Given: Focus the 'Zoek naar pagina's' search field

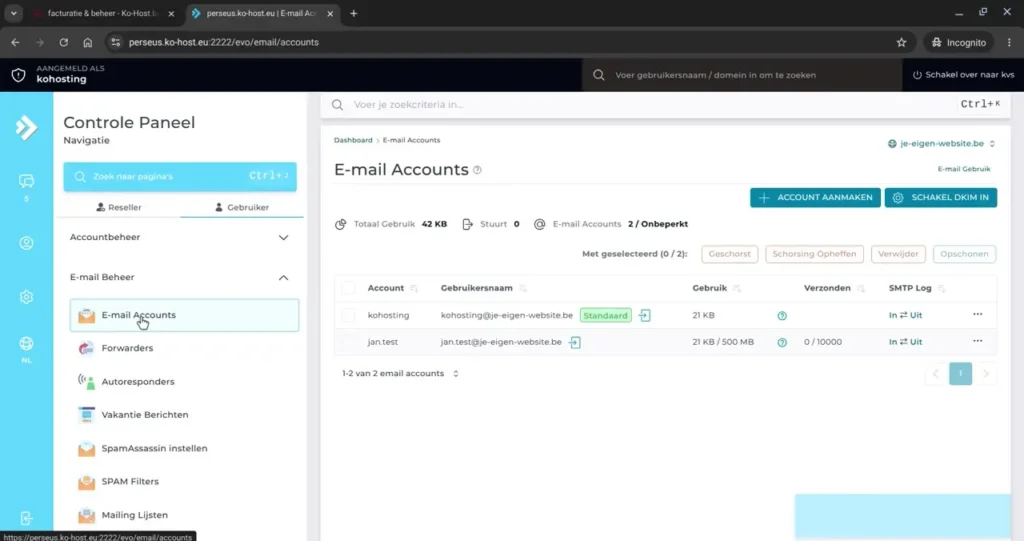Looking at the screenshot, I should (x=180, y=176).
